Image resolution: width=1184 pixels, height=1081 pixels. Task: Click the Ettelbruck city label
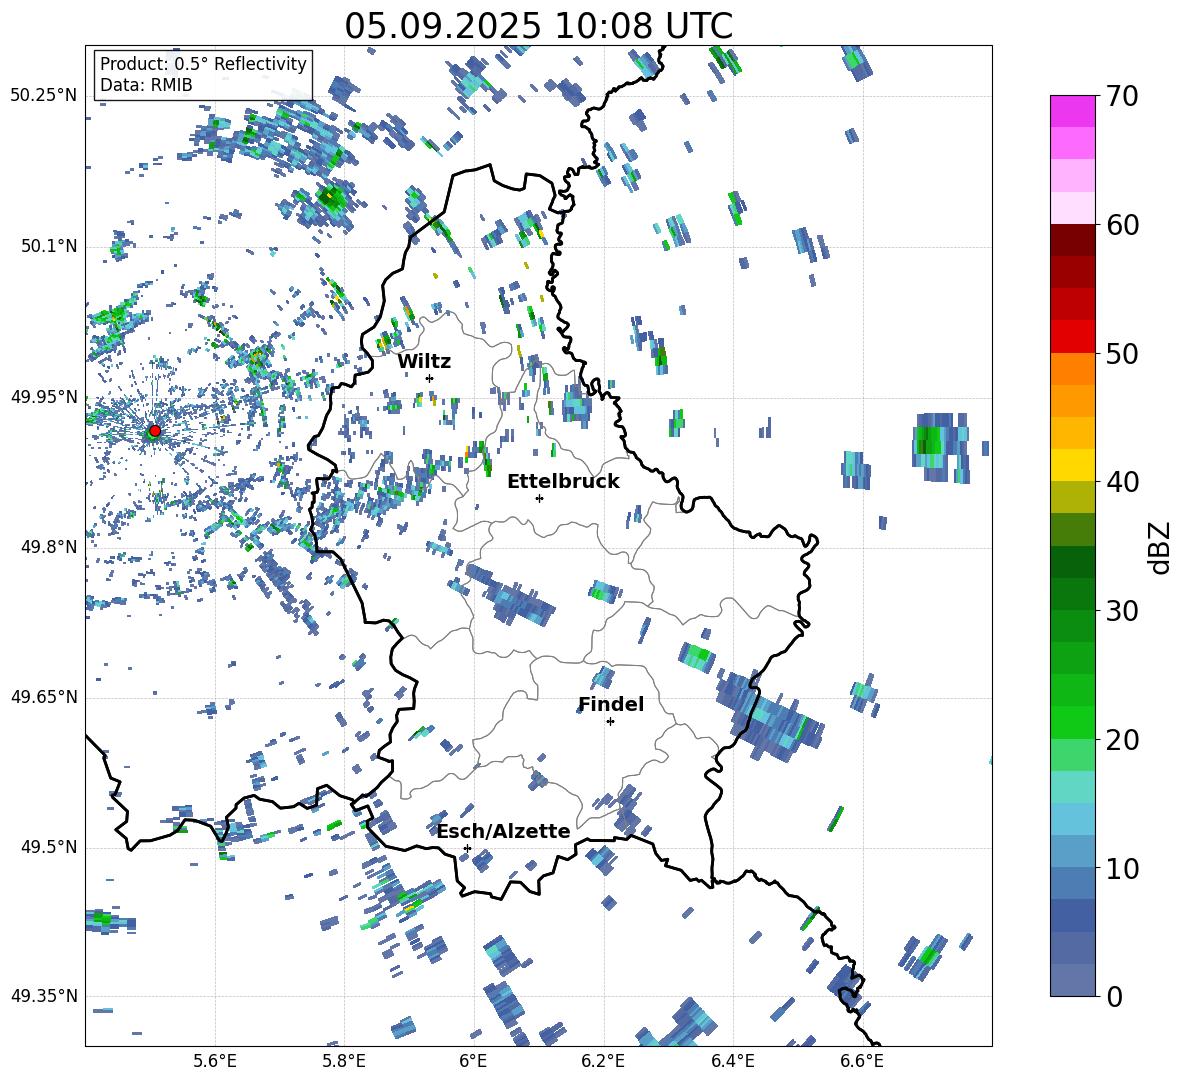pos(563,482)
